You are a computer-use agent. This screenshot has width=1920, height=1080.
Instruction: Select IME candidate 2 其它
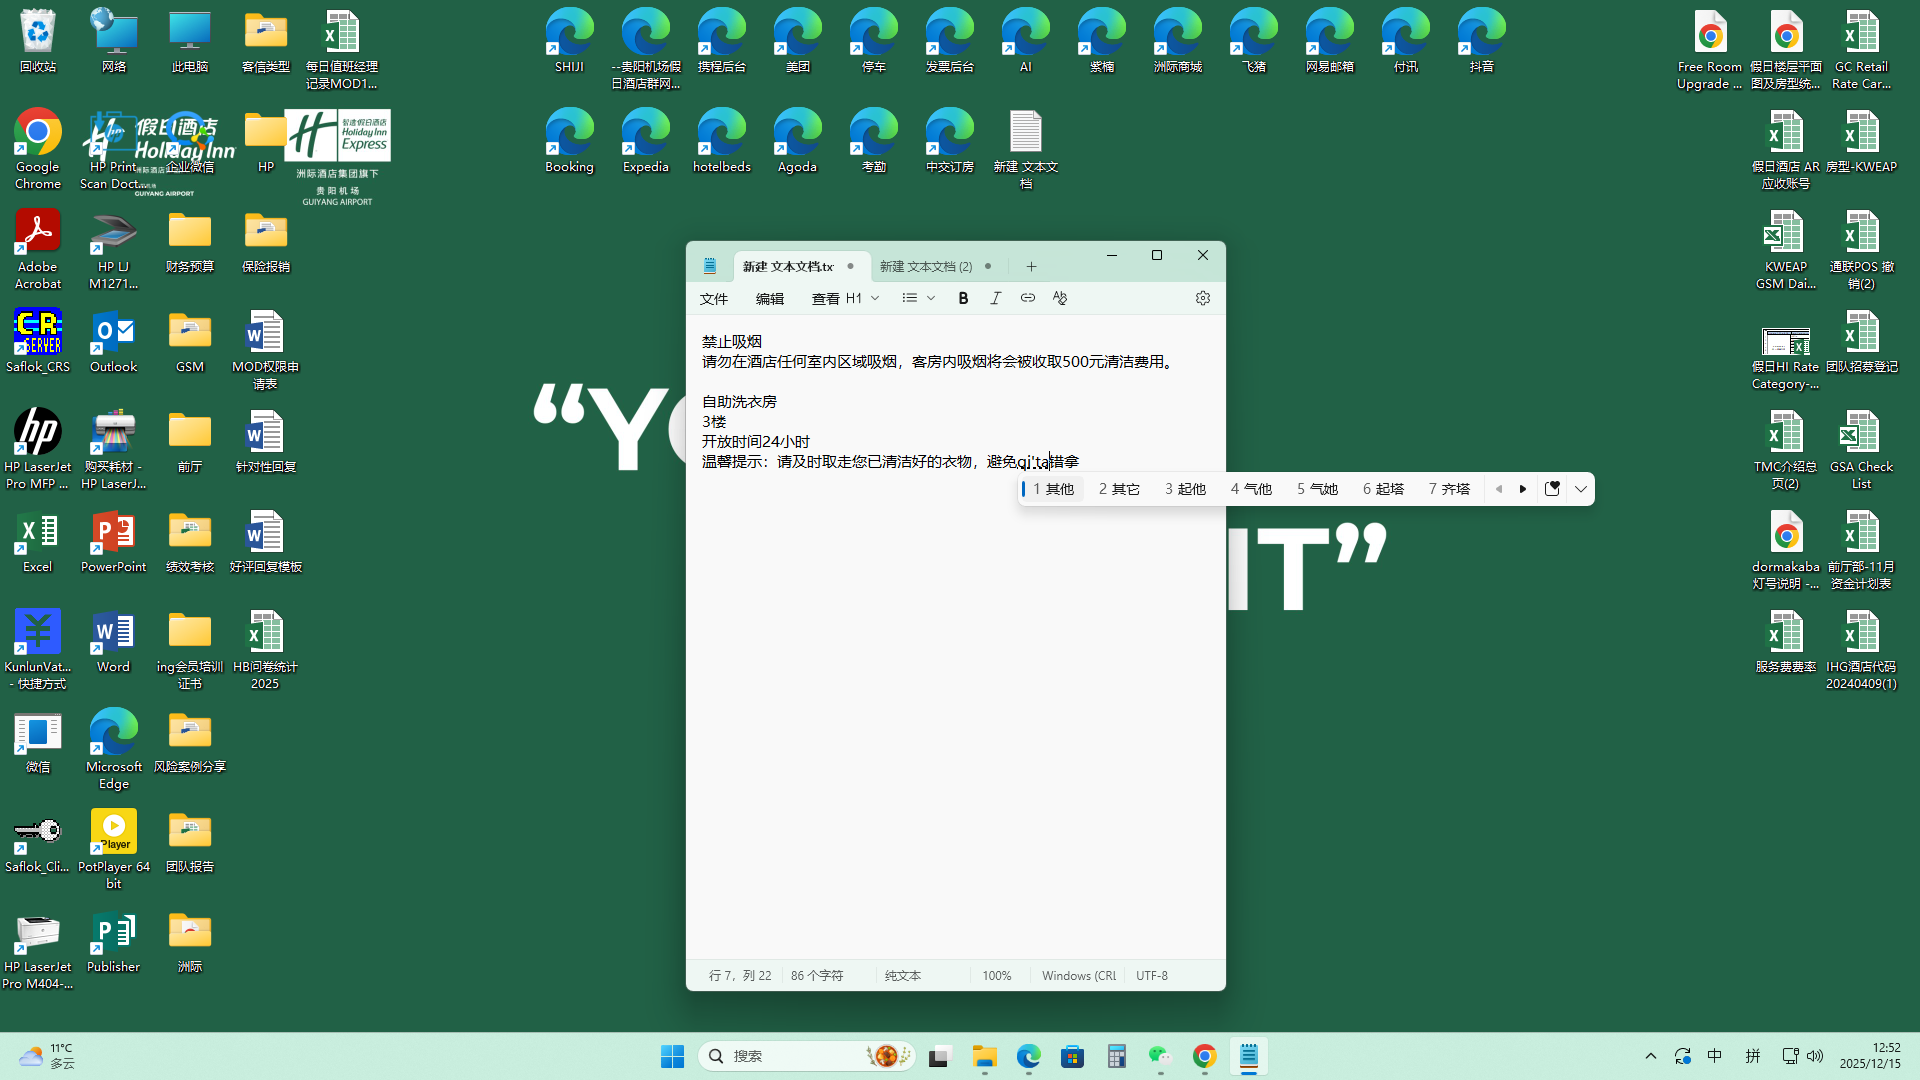click(1119, 489)
